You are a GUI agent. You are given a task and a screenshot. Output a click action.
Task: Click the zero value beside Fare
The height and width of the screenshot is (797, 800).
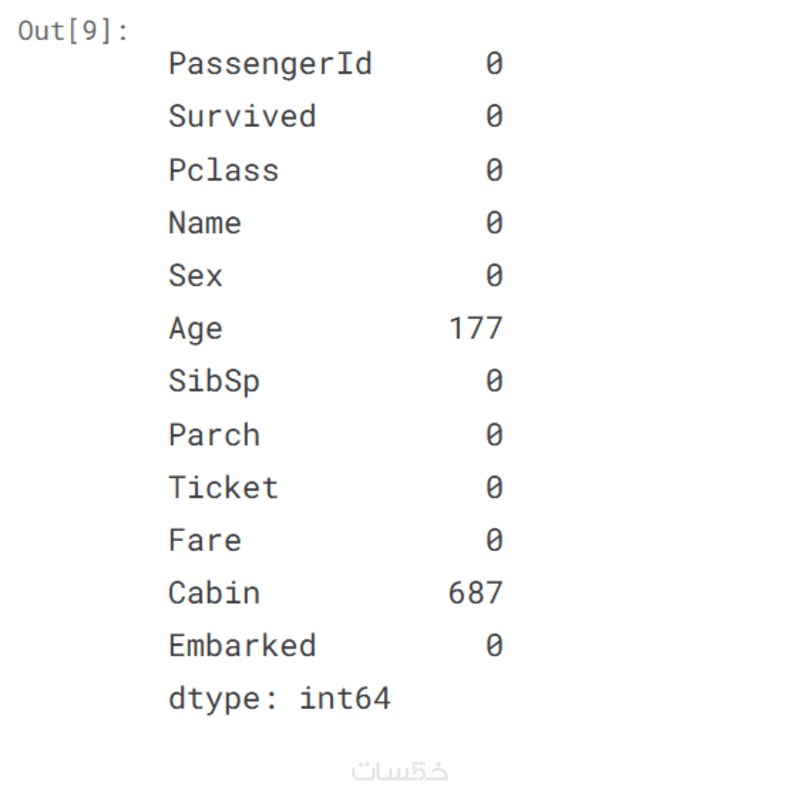[494, 541]
